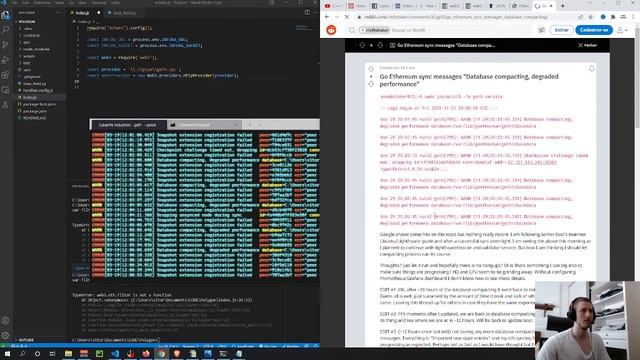Share this page from the address bar
This screenshot has width=640, height=360.
click(x=580, y=17)
